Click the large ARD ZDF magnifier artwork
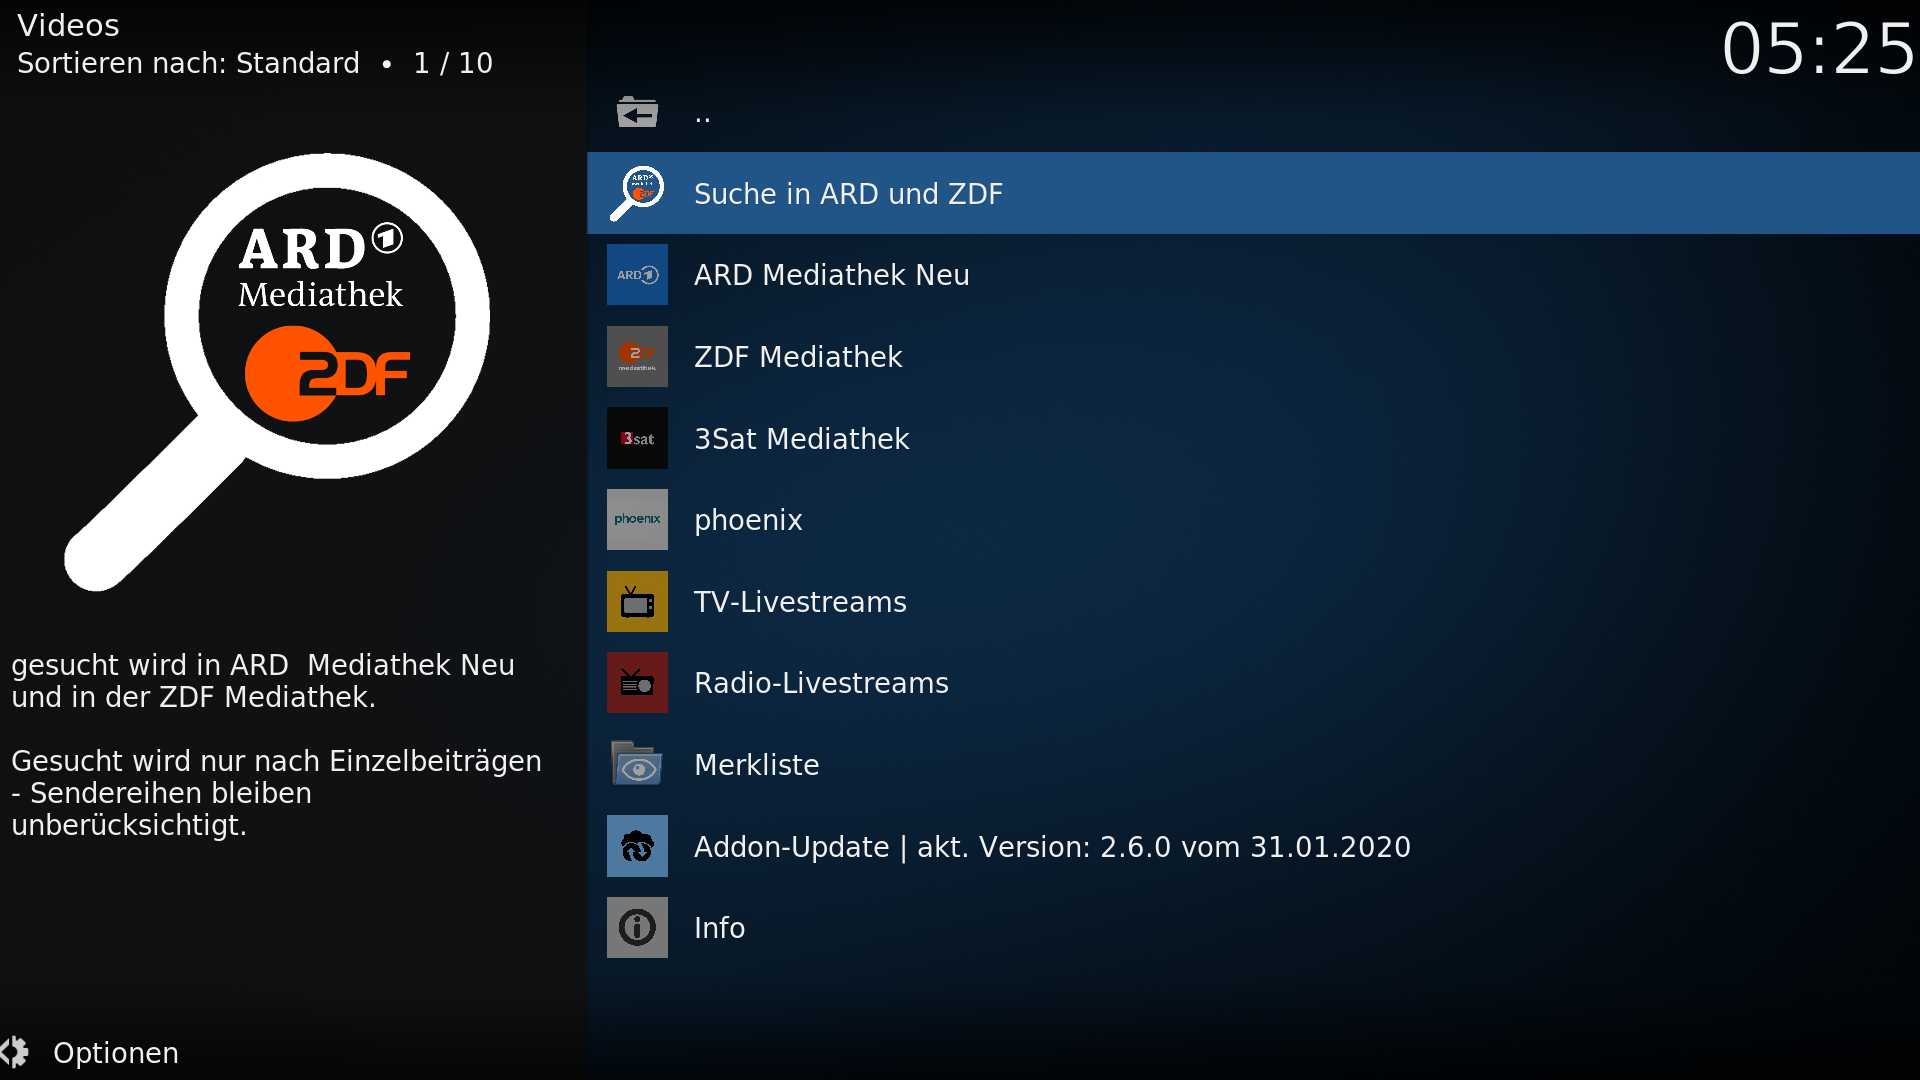This screenshot has width=1920, height=1080. (x=277, y=372)
